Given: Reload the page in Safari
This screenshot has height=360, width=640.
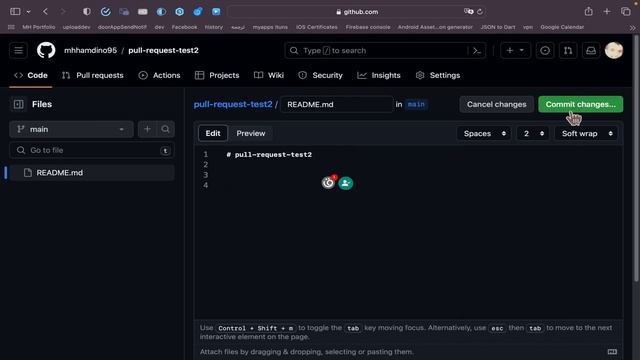Looking at the screenshot, I should click(480, 11).
